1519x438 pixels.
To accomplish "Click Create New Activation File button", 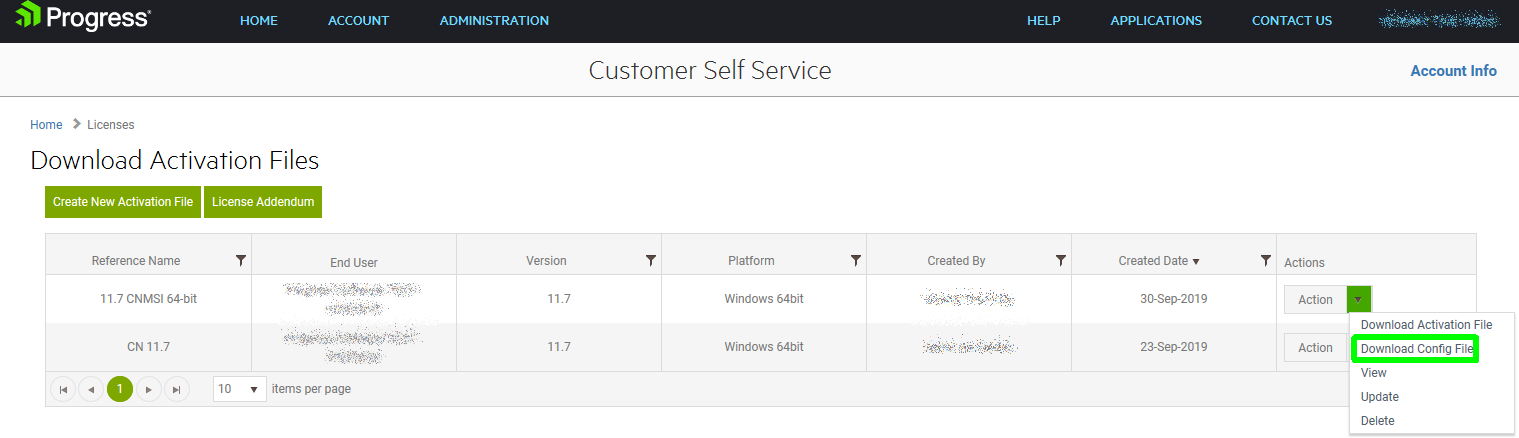I will (x=123, y=202).
